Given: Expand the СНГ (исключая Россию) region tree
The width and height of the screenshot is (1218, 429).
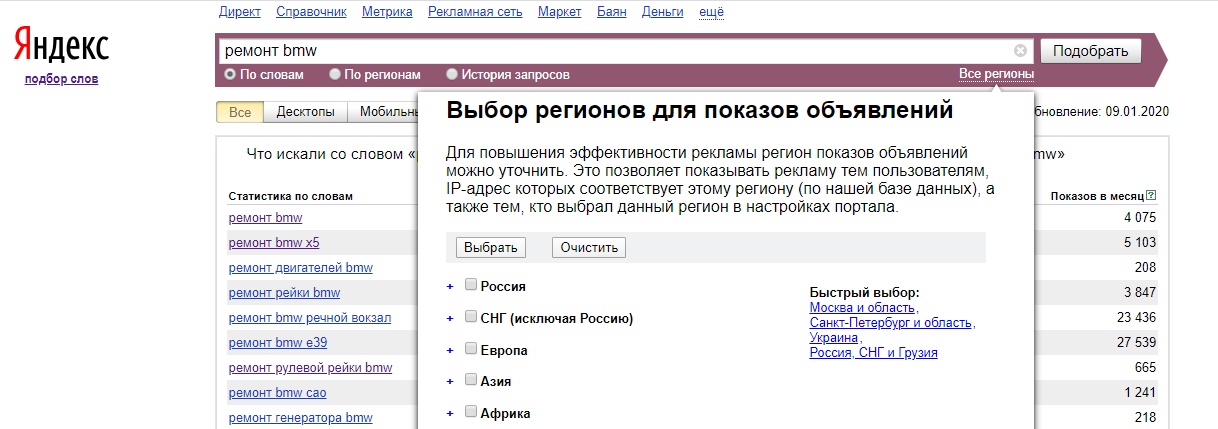Looking at the screenshot, I should pyautogui.click(x=450, y=318).
